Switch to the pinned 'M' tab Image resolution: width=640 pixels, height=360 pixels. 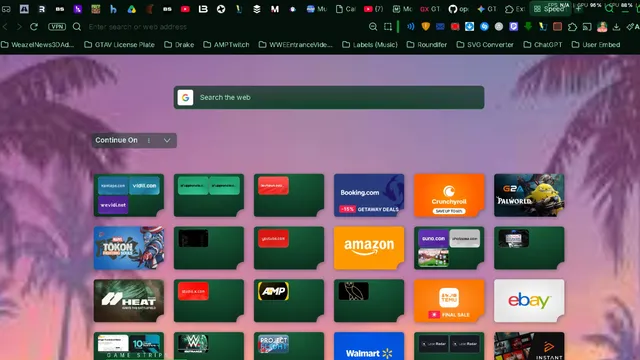[x=275, y=9]
